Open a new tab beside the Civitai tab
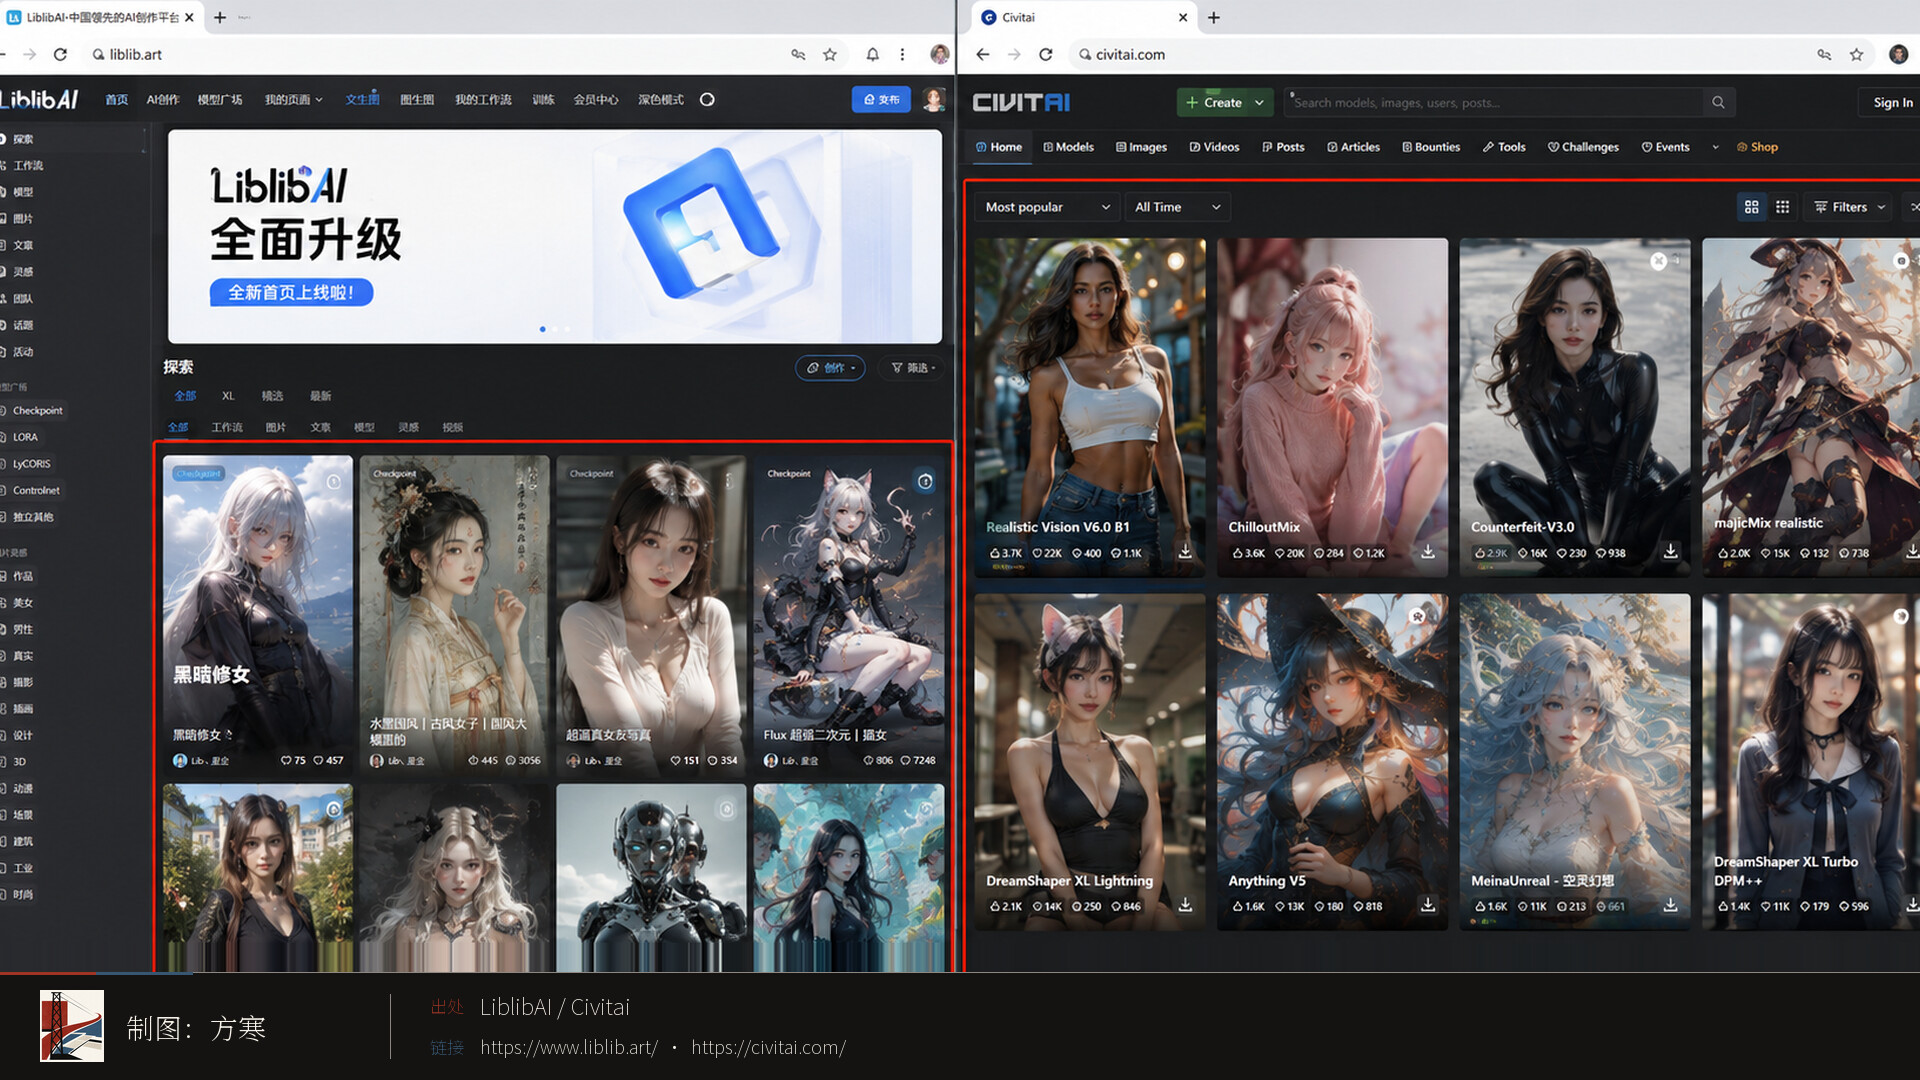This screenshot has width=1920, height=1080. [x=1214, y=17]
